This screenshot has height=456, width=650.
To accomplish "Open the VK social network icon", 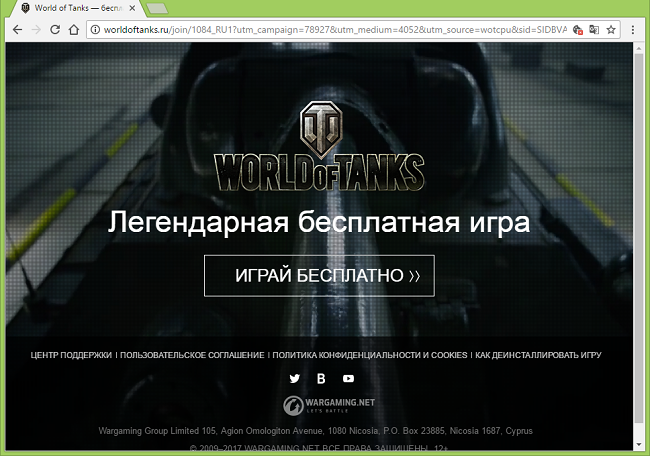I will [x=321, y=379].
